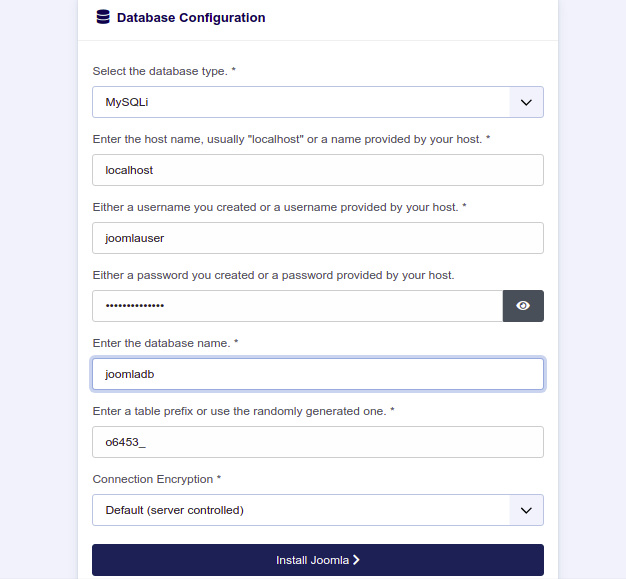
Task: Click the 'Enter the database name' label
Action: (x=165, y=343)
